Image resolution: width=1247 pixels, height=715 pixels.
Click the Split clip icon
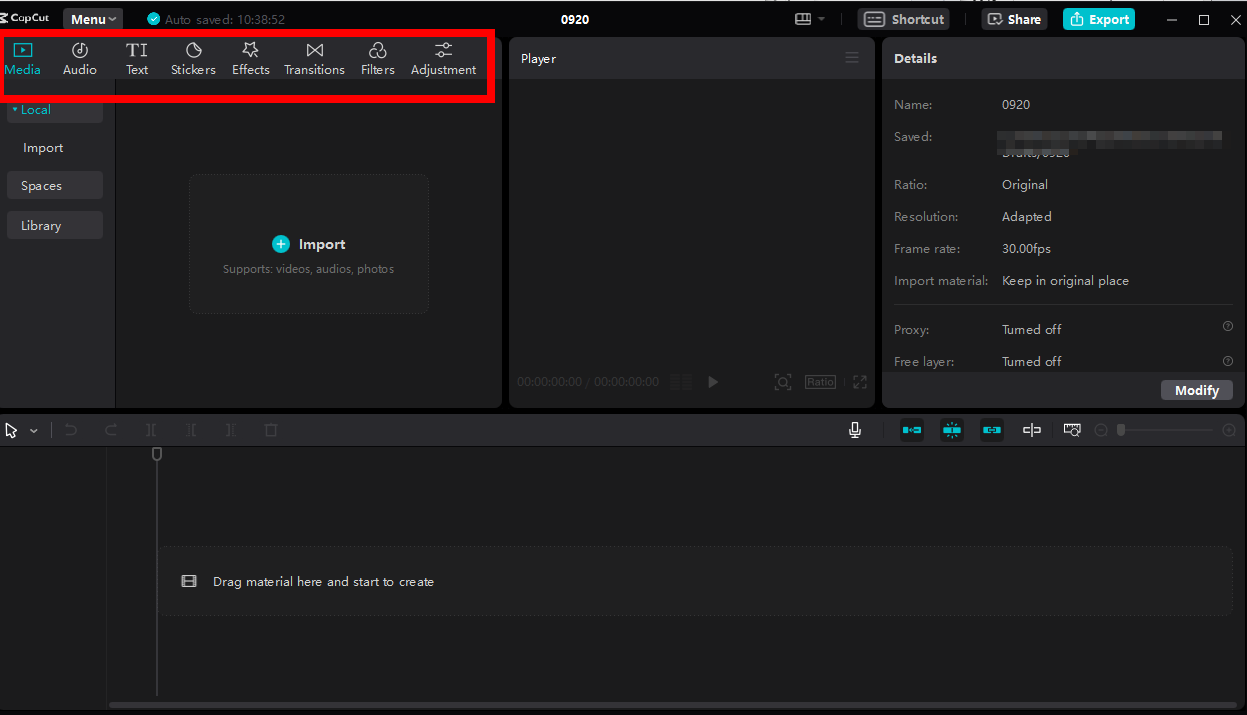tap(151, 430)
